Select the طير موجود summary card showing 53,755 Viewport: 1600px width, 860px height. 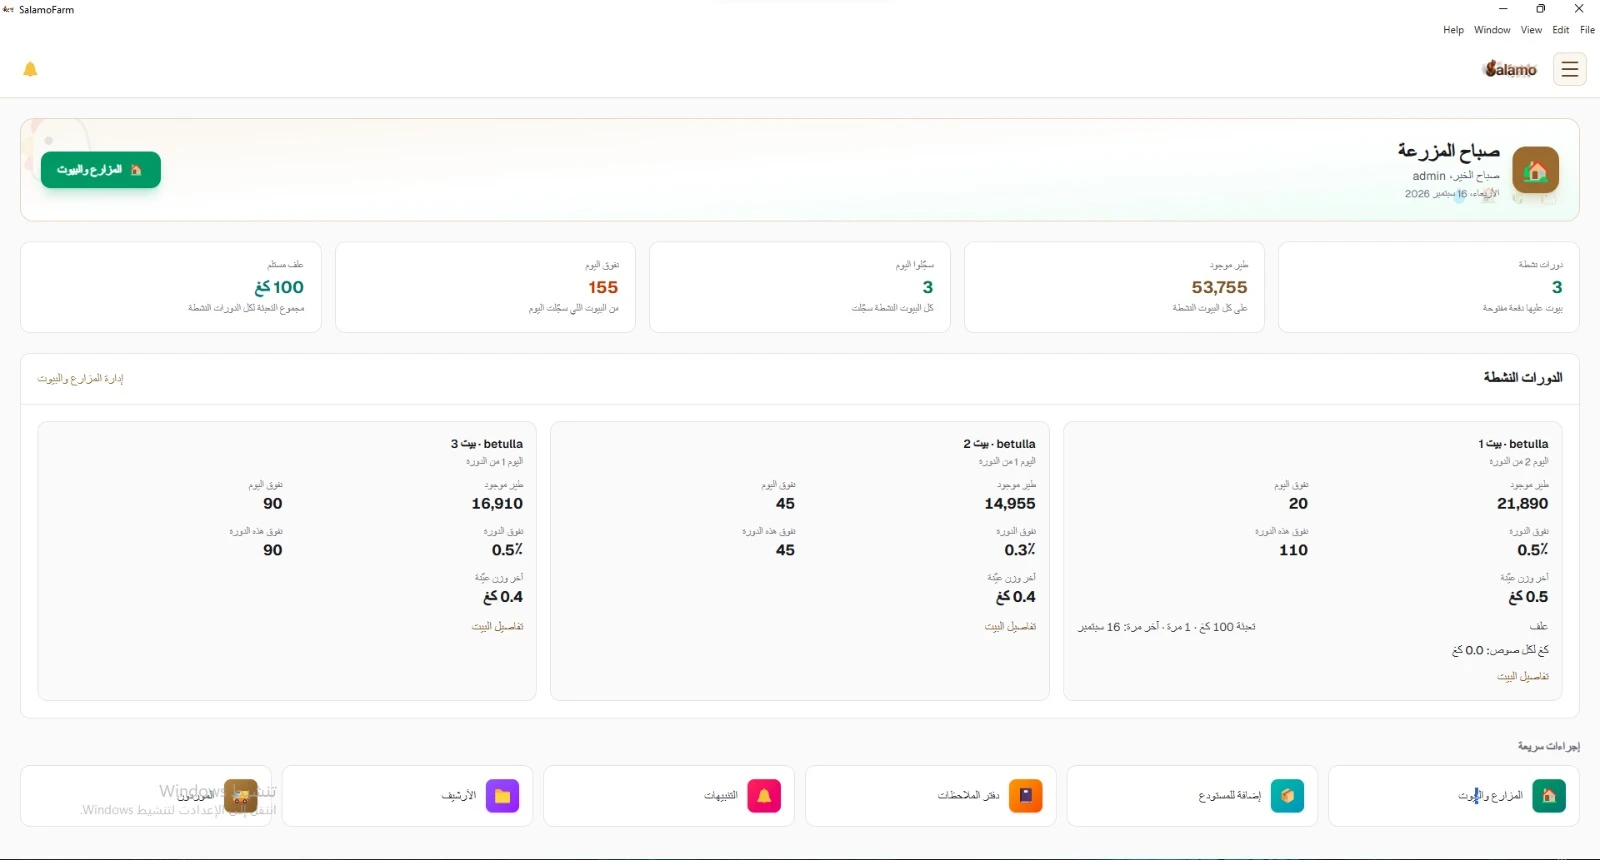coord(1114,287)
